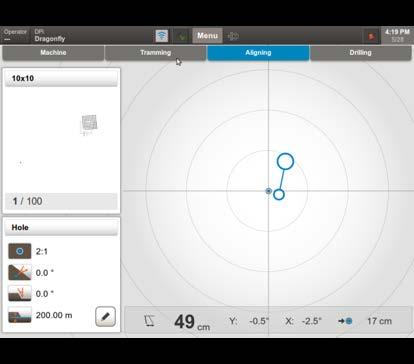Click the second hole angle 0.0° icon

coord(20,293)
